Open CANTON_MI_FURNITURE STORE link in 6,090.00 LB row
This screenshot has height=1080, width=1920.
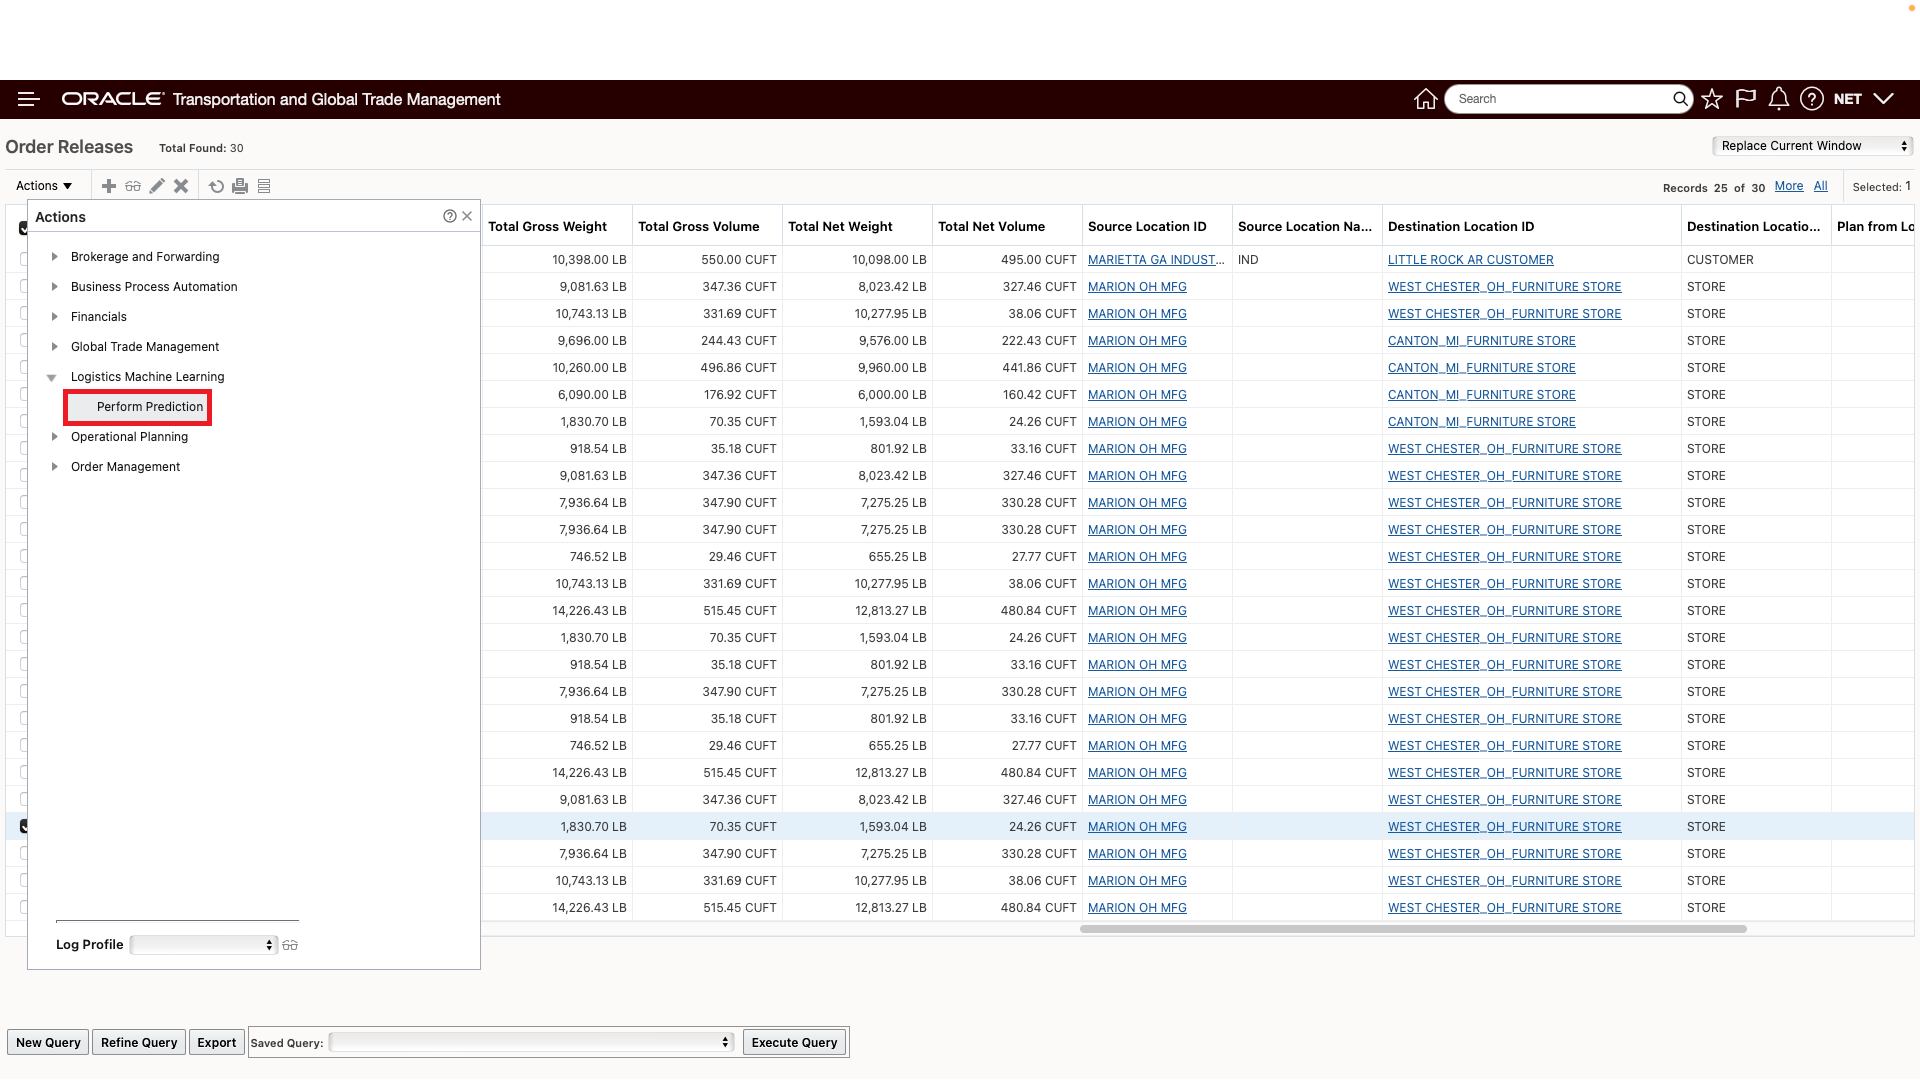point(1481,395)
